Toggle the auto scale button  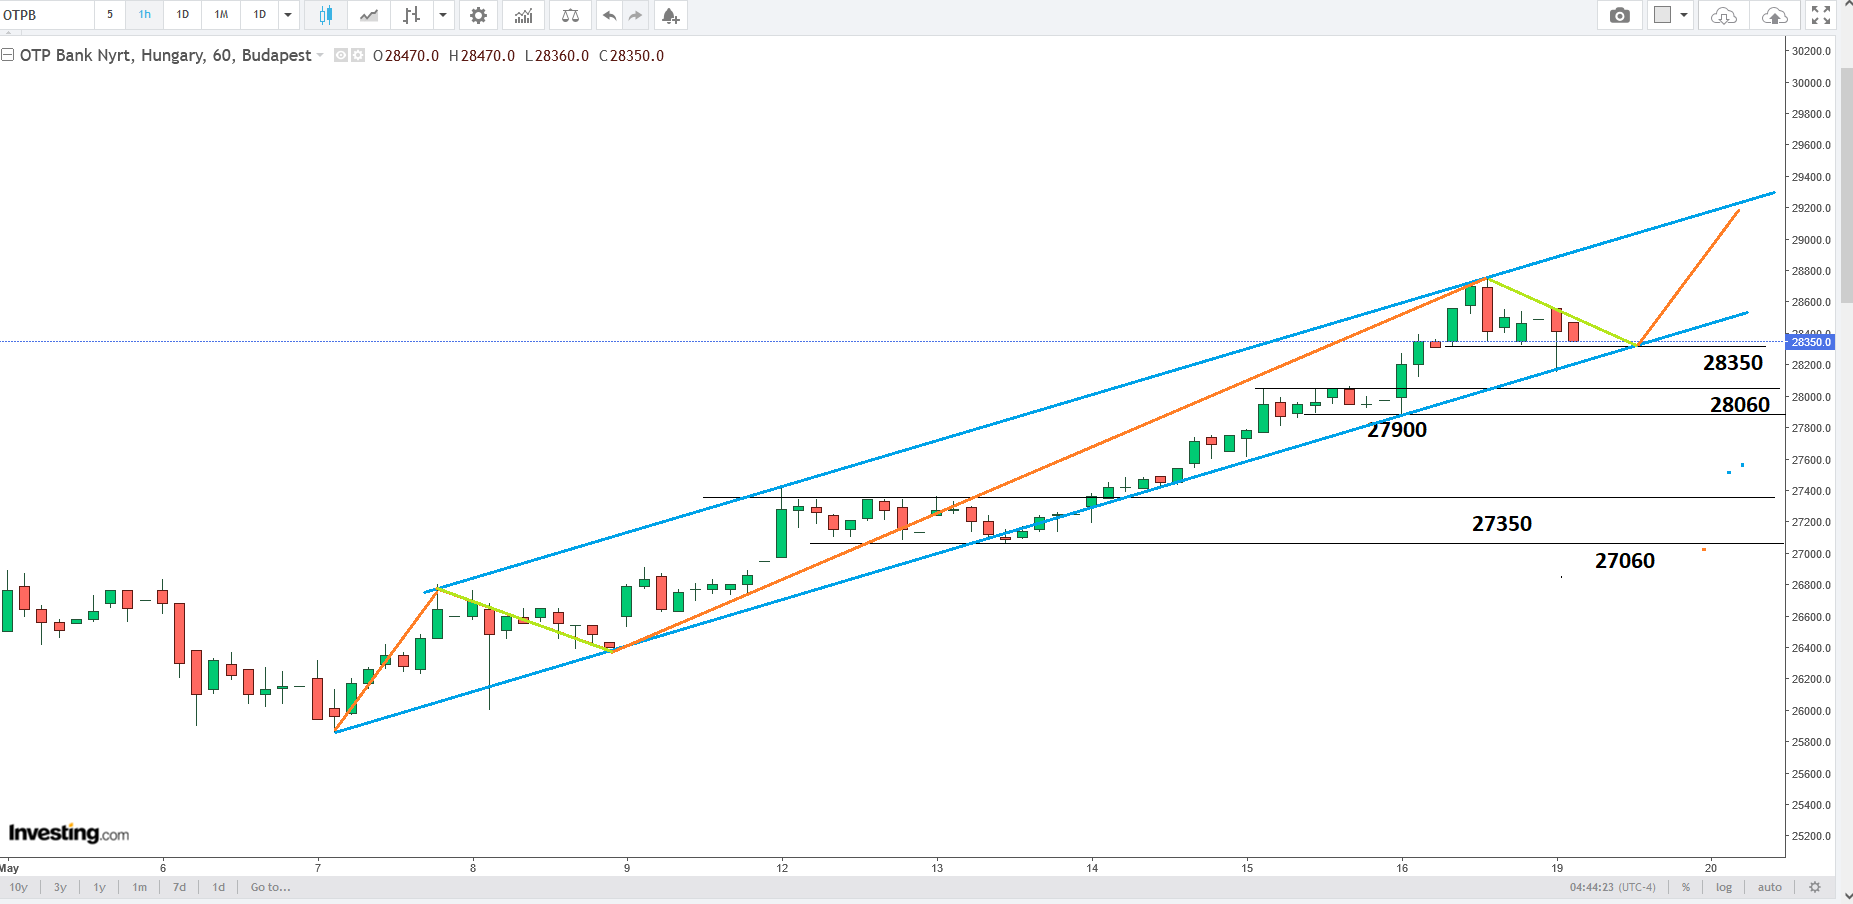pos(1769,887)
